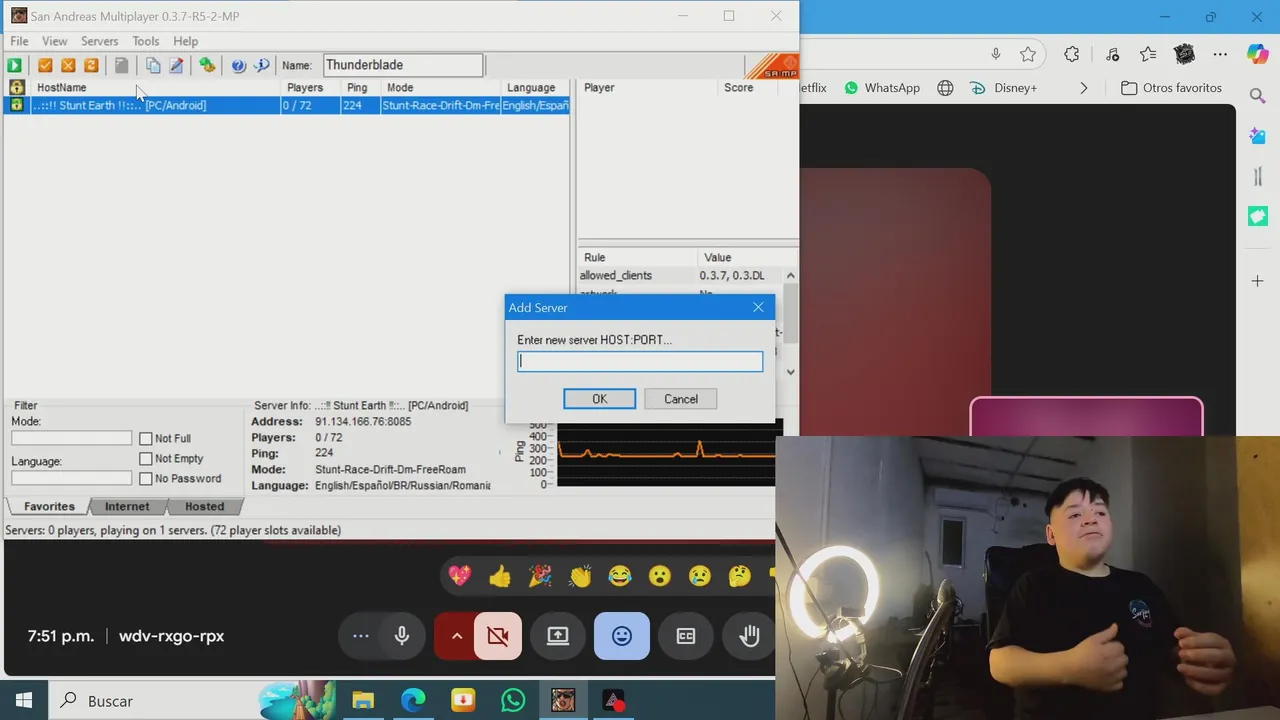Add page to favorites star in address bar
This screenshot has width=1280, height=720.
coord(1028,54)
